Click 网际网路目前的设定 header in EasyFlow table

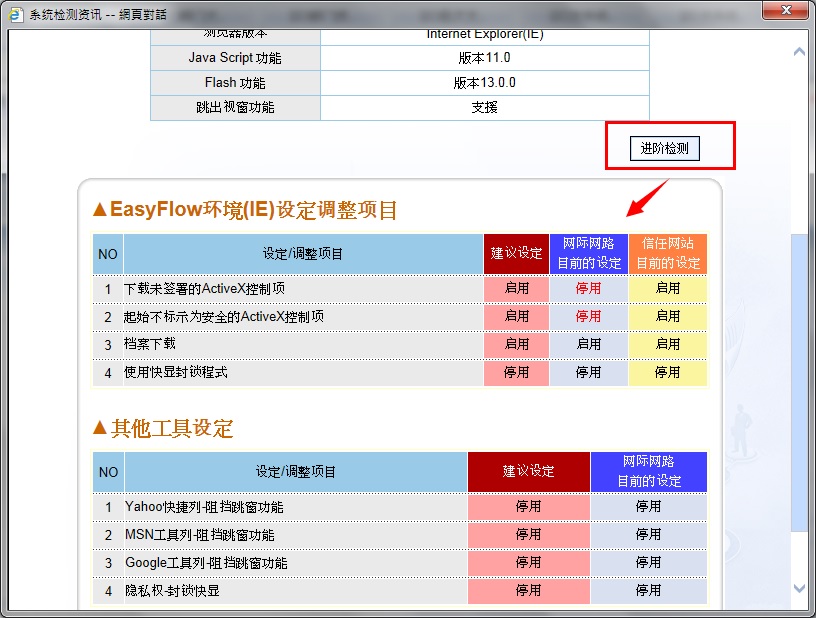(x=589, y=254)
